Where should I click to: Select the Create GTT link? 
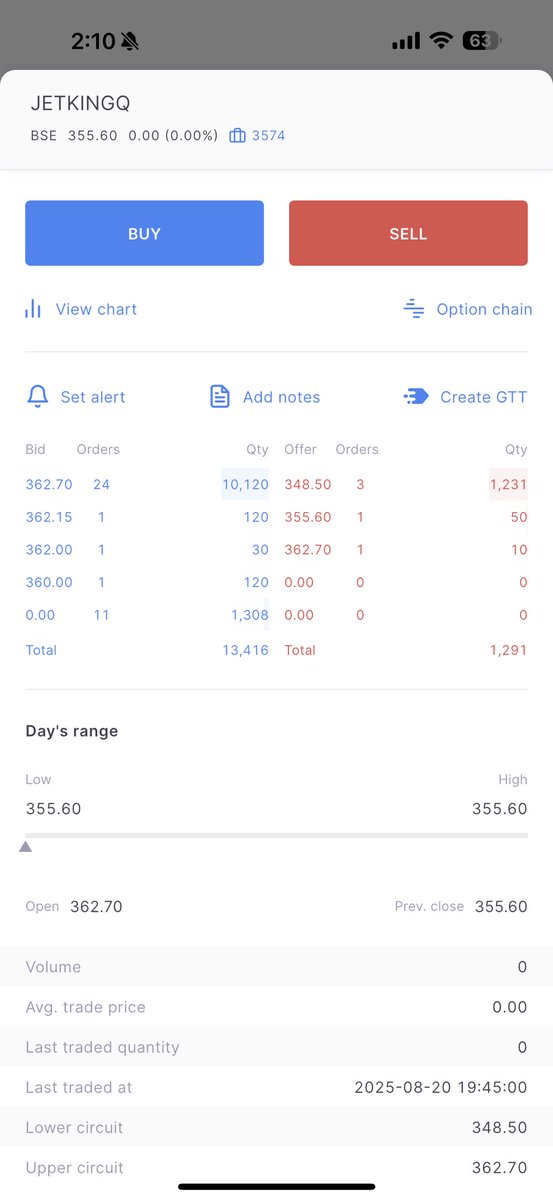[483, 397]
